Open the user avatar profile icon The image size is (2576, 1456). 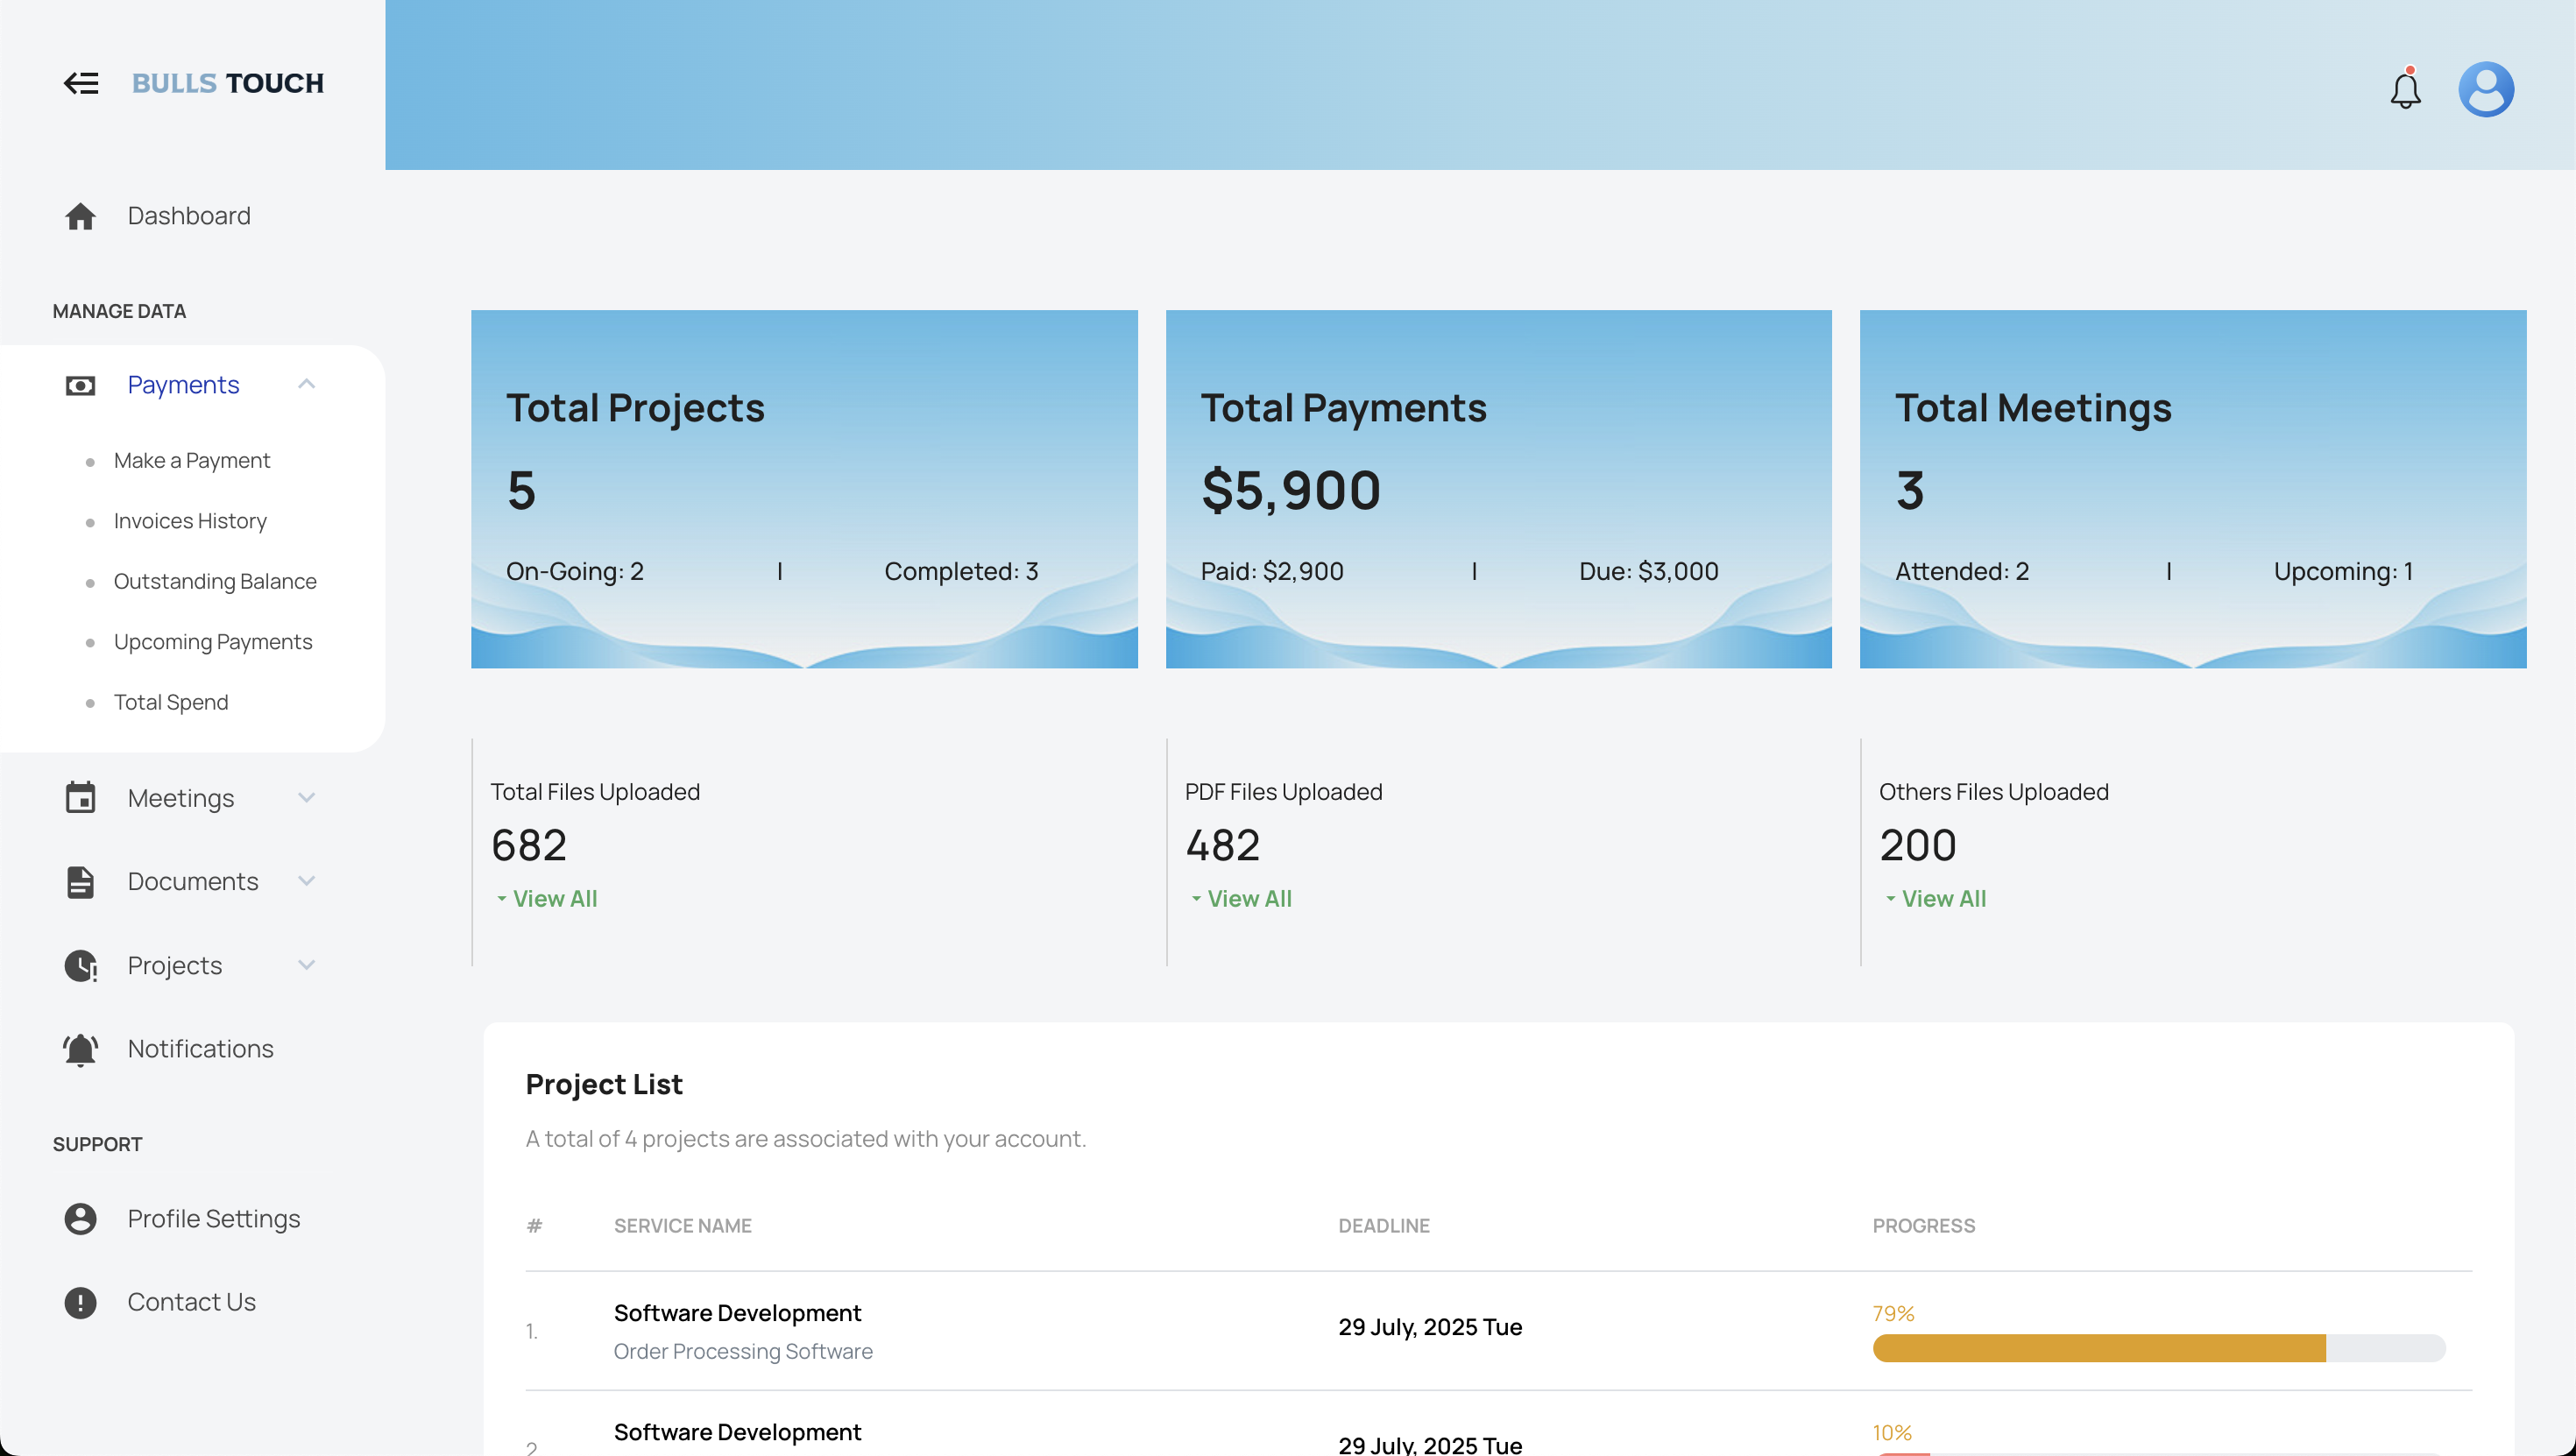point(2486,90)
